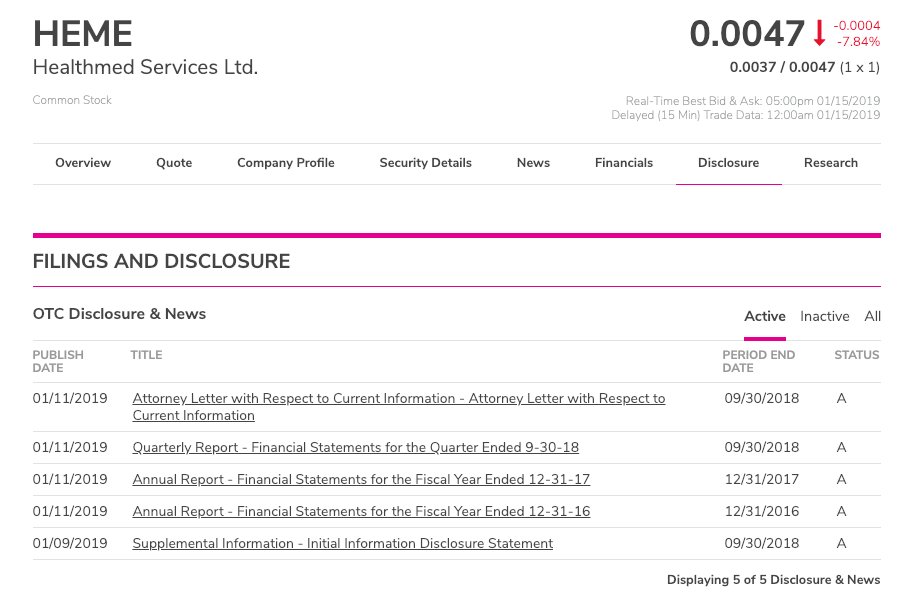The height and width of the screenshot is (596, 918).
Task: Click the Delayed (15 Min) Trade Data timestamp
Action: [746, 115]
